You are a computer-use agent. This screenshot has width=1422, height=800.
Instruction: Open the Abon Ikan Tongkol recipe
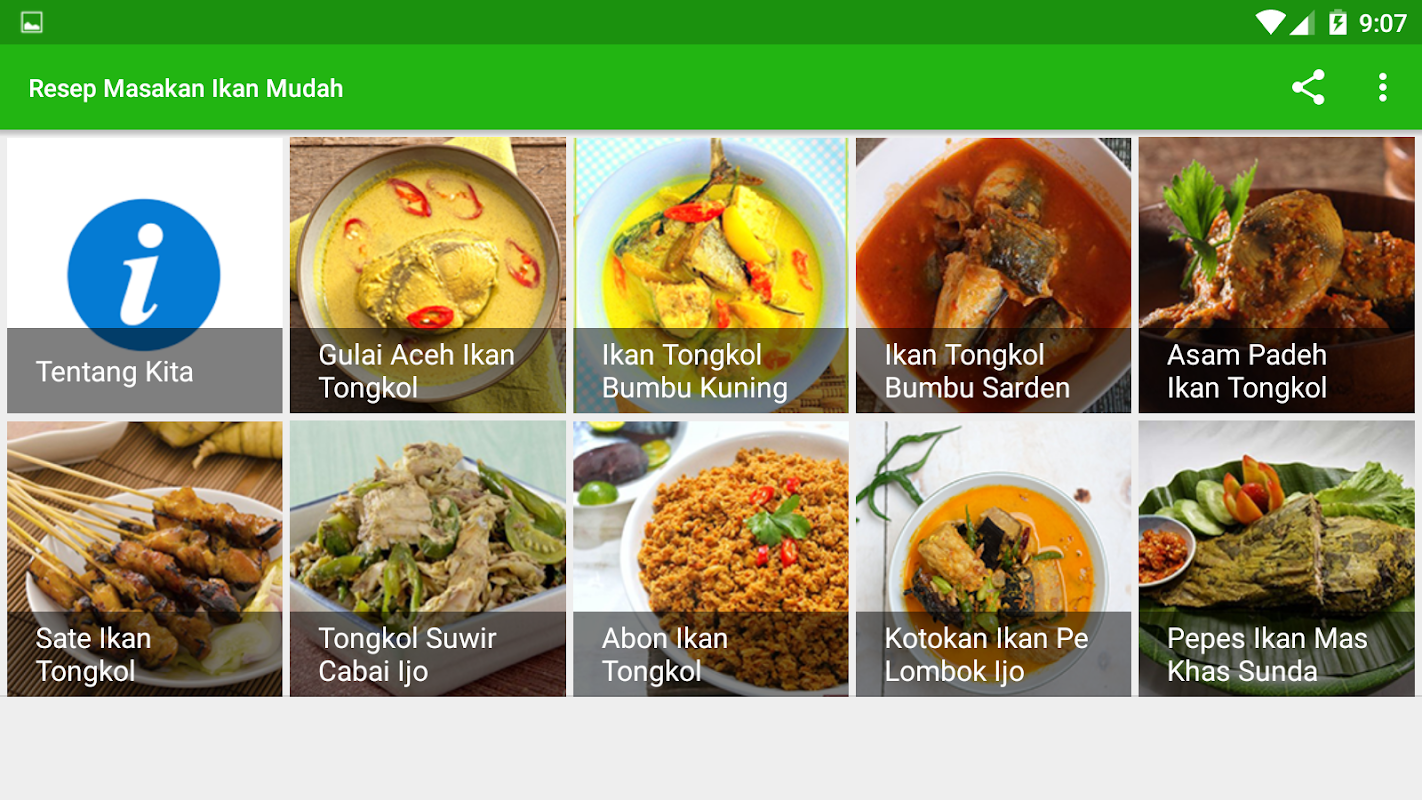point(711,558)
